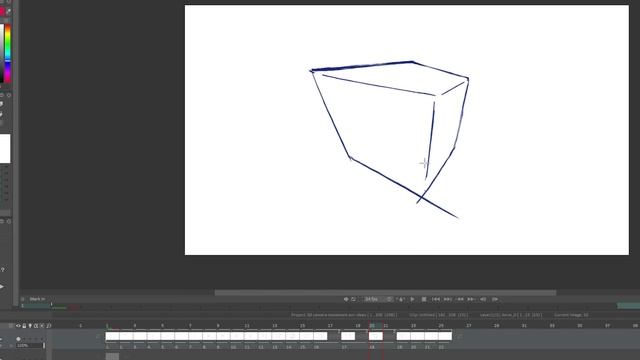The height and width of the screenshot is (360, 640).
Task: Click frame number 27 on the timeline ruler
Action: coord(469,326)
